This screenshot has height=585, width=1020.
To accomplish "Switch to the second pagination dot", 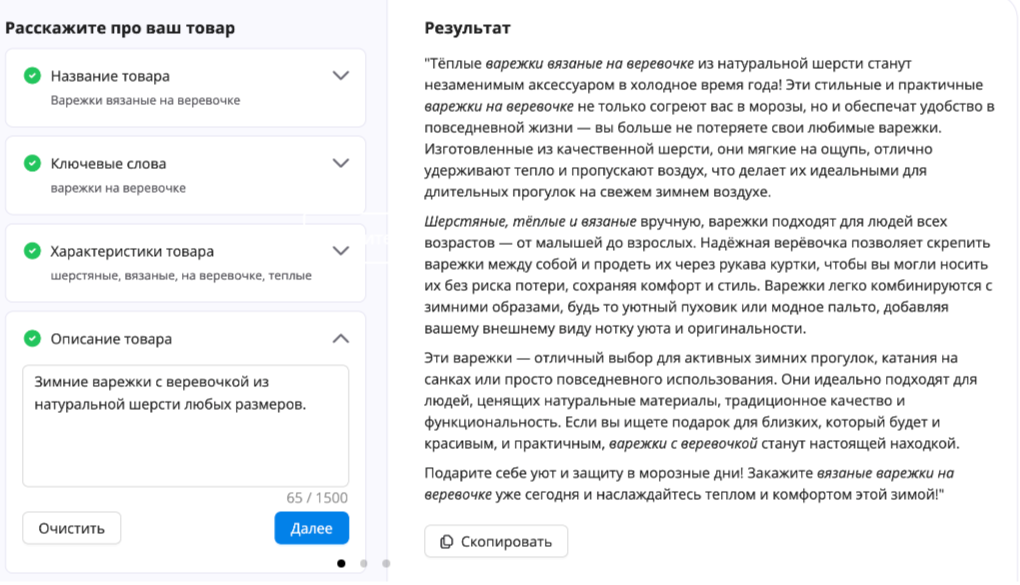I will 364,564.
